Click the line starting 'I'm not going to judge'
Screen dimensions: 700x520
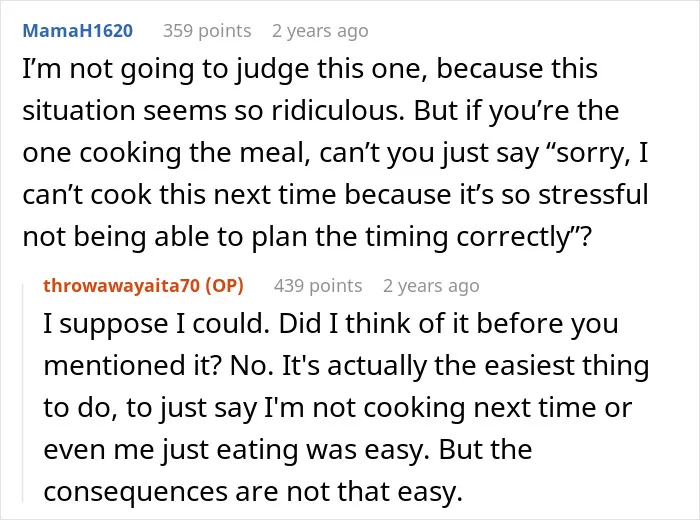tap(310, 70)
